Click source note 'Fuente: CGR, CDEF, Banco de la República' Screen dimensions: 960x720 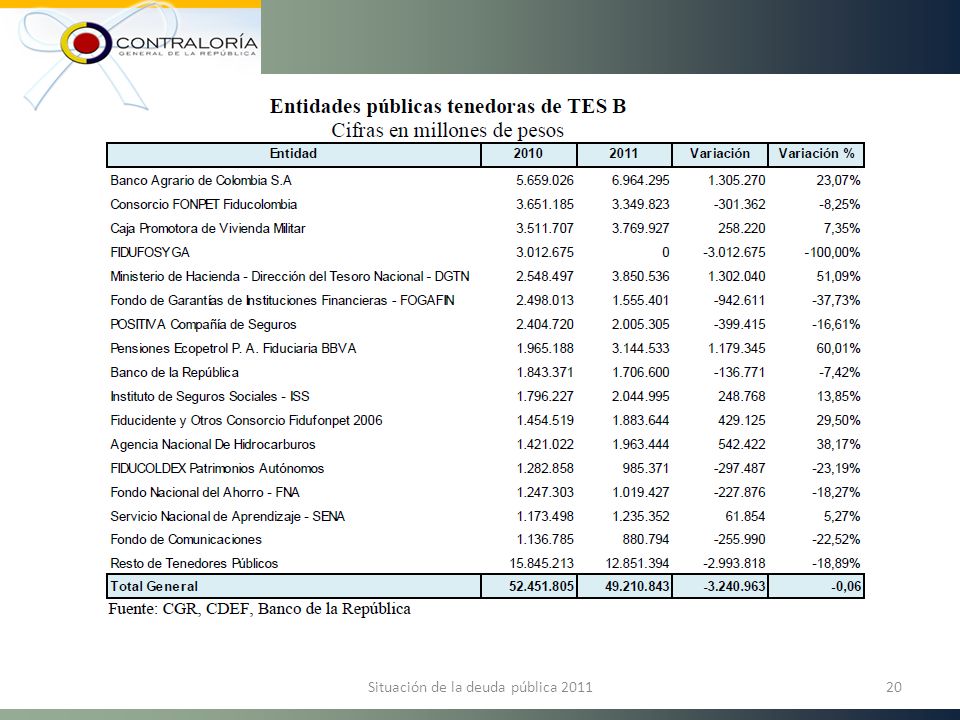coord(260,609)
